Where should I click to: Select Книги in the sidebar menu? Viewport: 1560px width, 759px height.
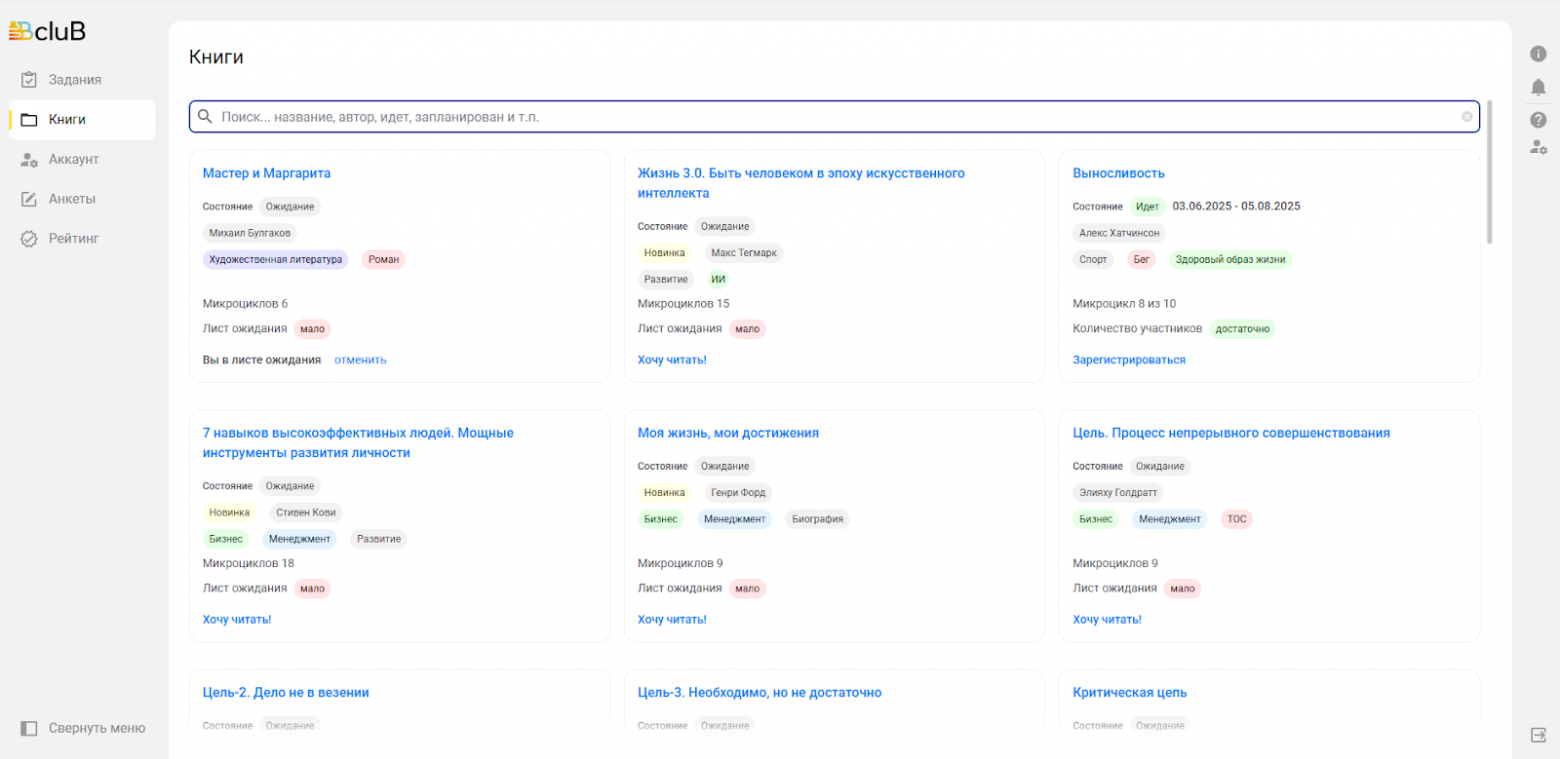coord(67,120)
